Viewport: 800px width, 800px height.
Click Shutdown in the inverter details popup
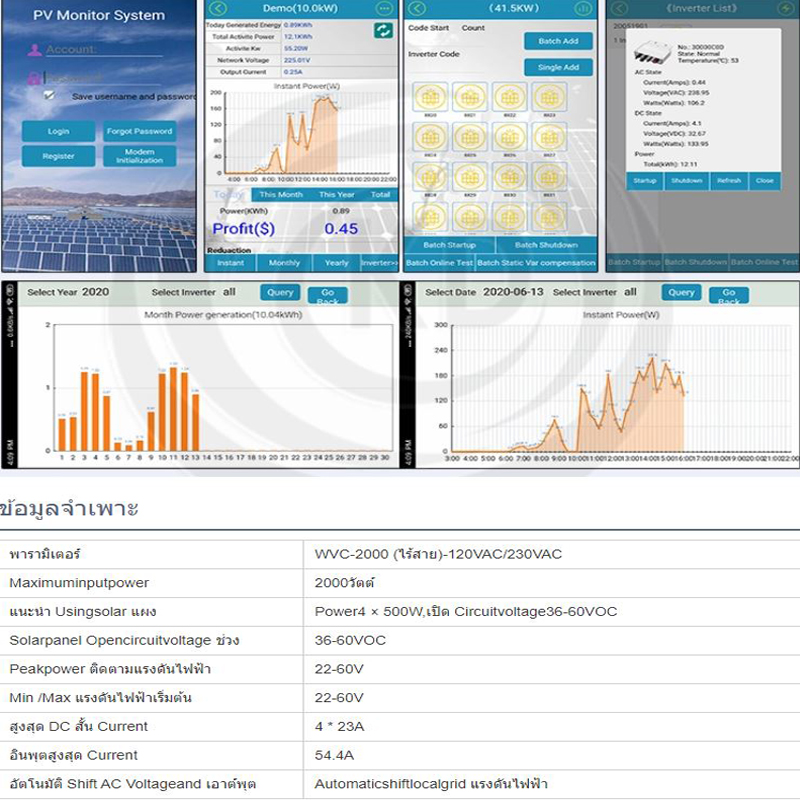pyautogui.click(x=686, y=181)
